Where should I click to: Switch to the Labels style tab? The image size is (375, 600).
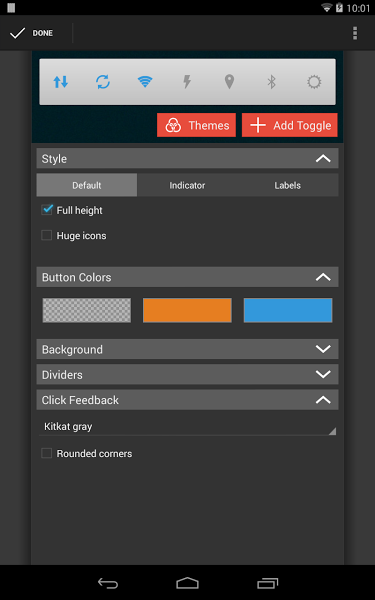tap(288, 185)
